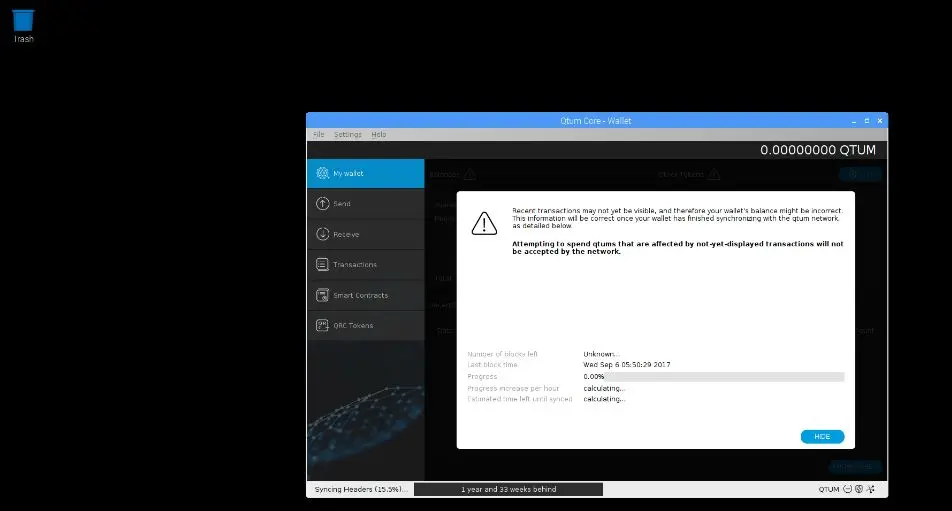Click the sync progress bar at 0.00%
This screenshot has height=511, width=952.
713,377
